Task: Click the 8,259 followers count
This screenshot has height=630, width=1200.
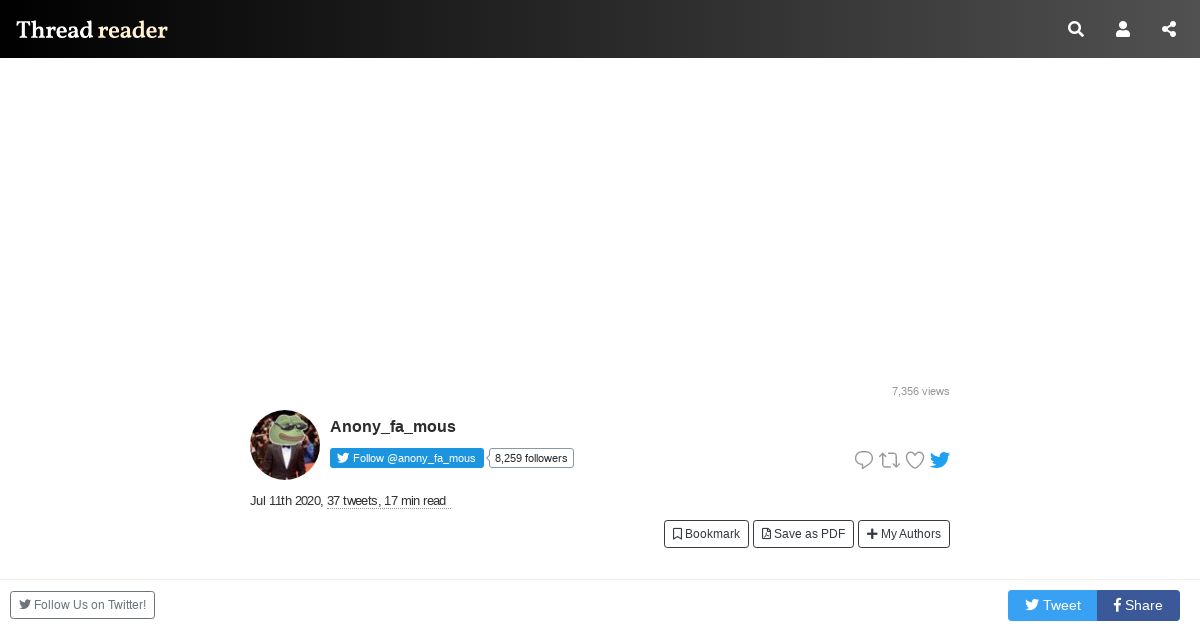Action: pyautogui.click(x=531, y=458)
